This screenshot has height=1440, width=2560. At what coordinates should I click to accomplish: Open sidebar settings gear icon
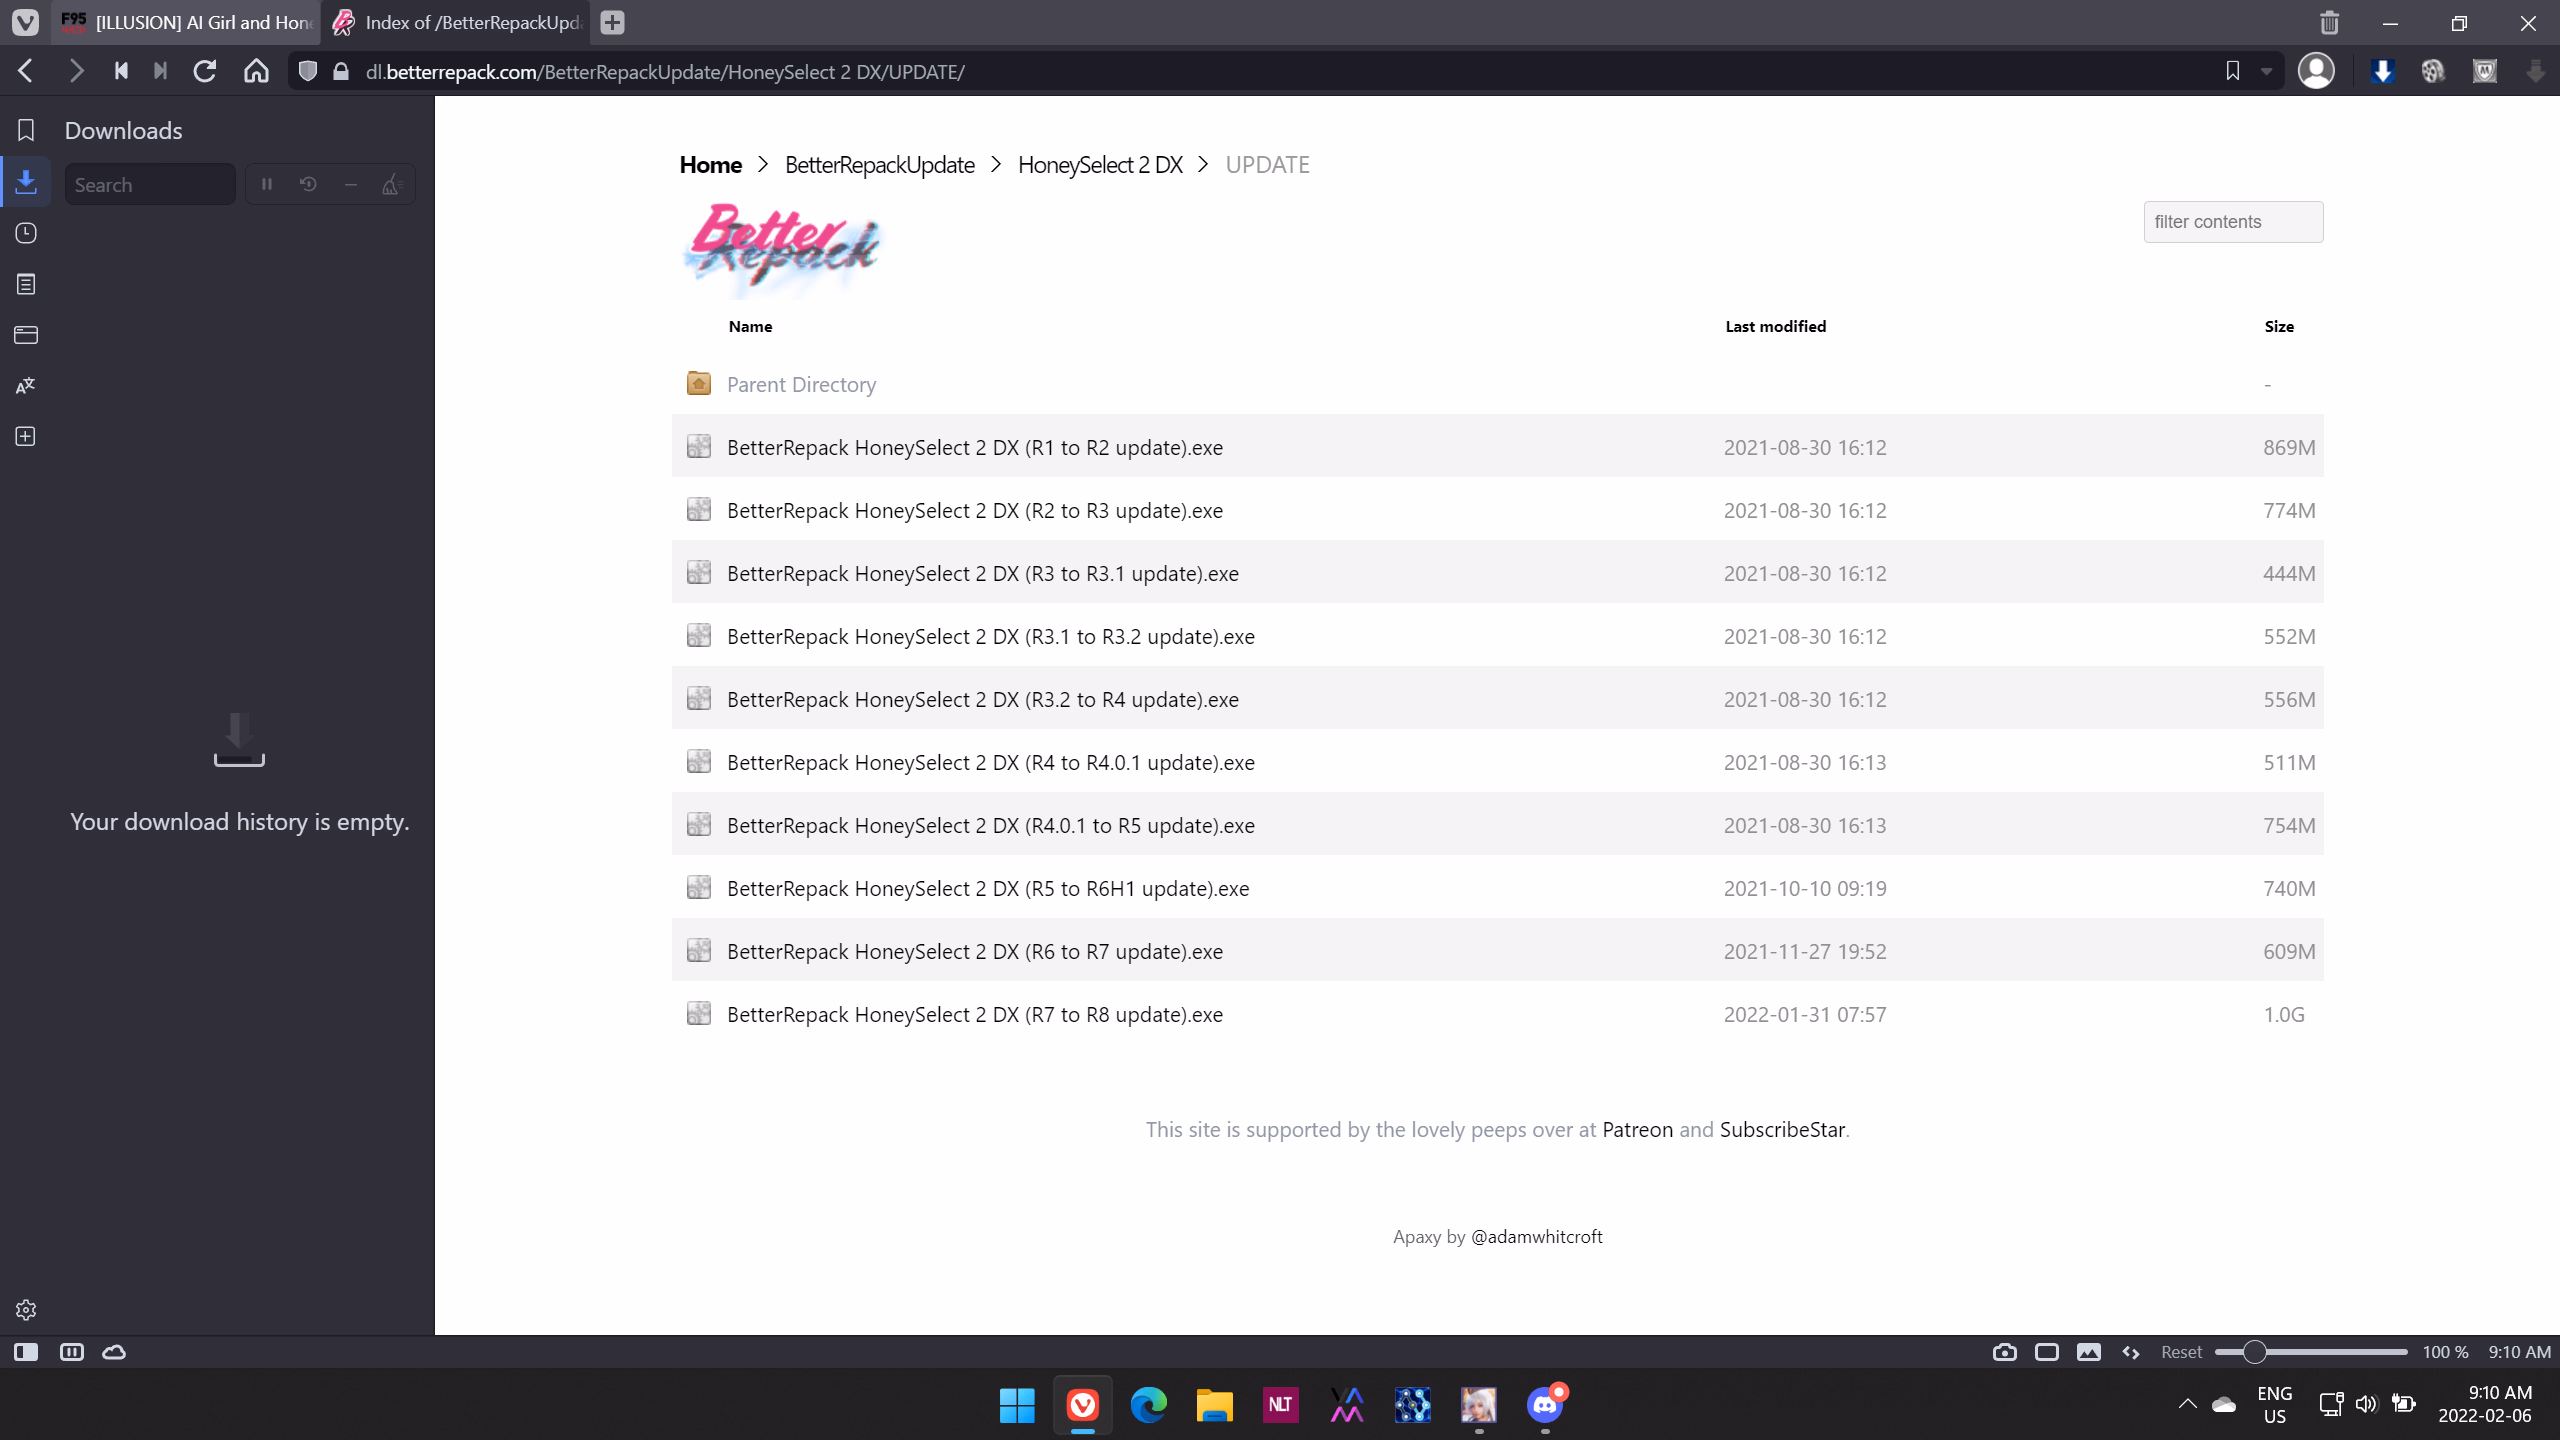click(x=26, y=1310)
